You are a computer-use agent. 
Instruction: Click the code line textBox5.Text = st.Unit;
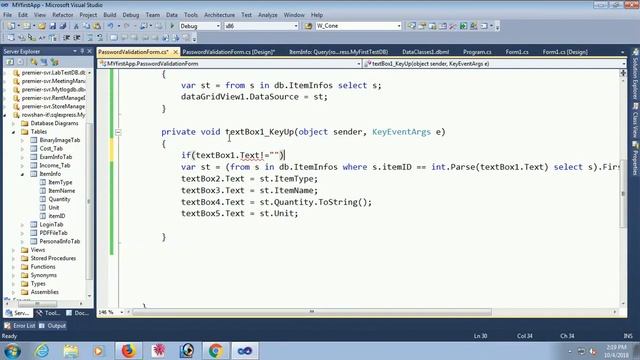coord(240,213)
